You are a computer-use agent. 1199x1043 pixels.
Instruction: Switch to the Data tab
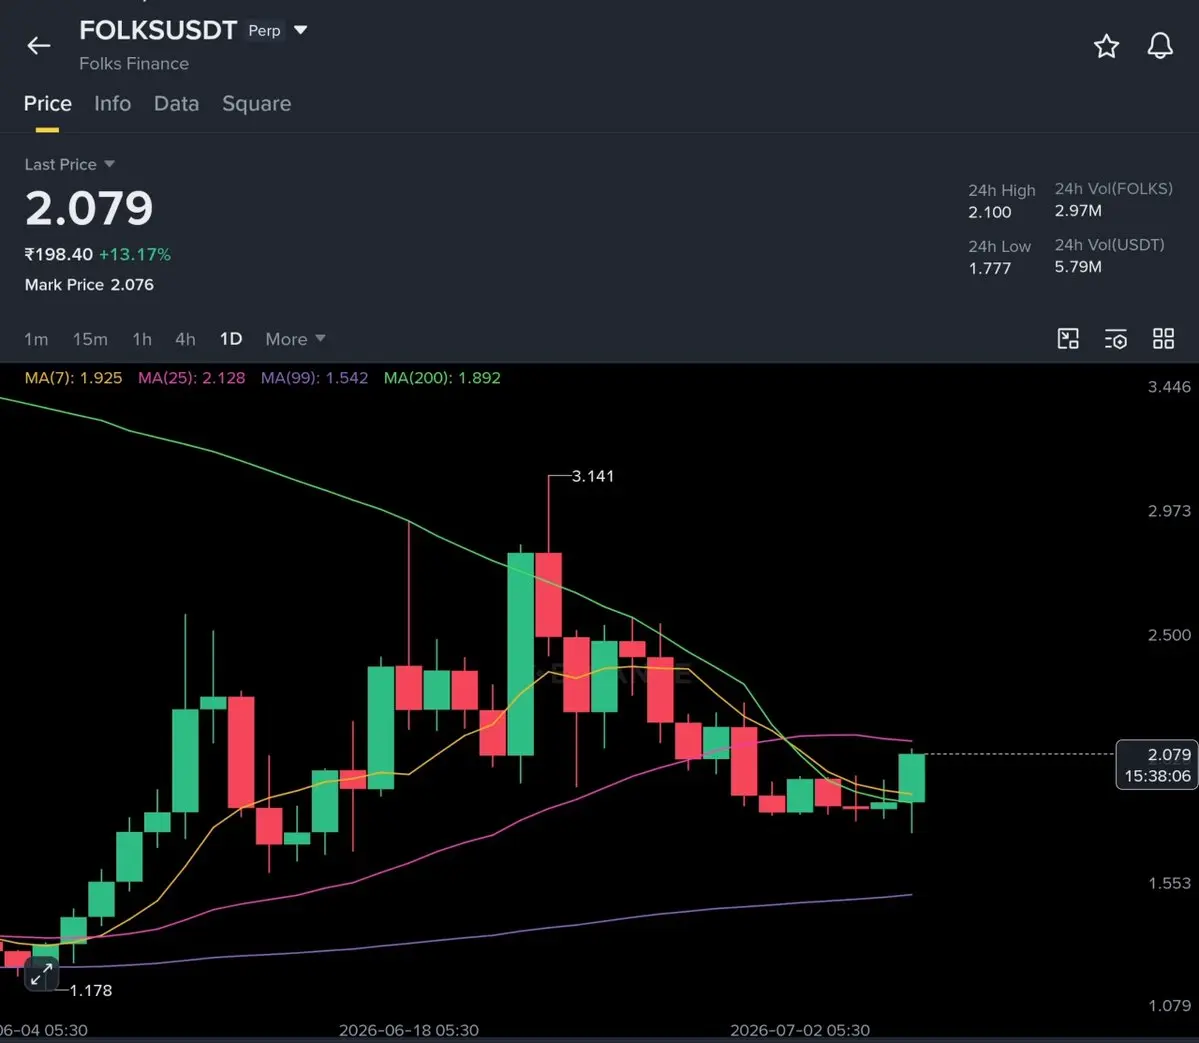click(177, 103)
